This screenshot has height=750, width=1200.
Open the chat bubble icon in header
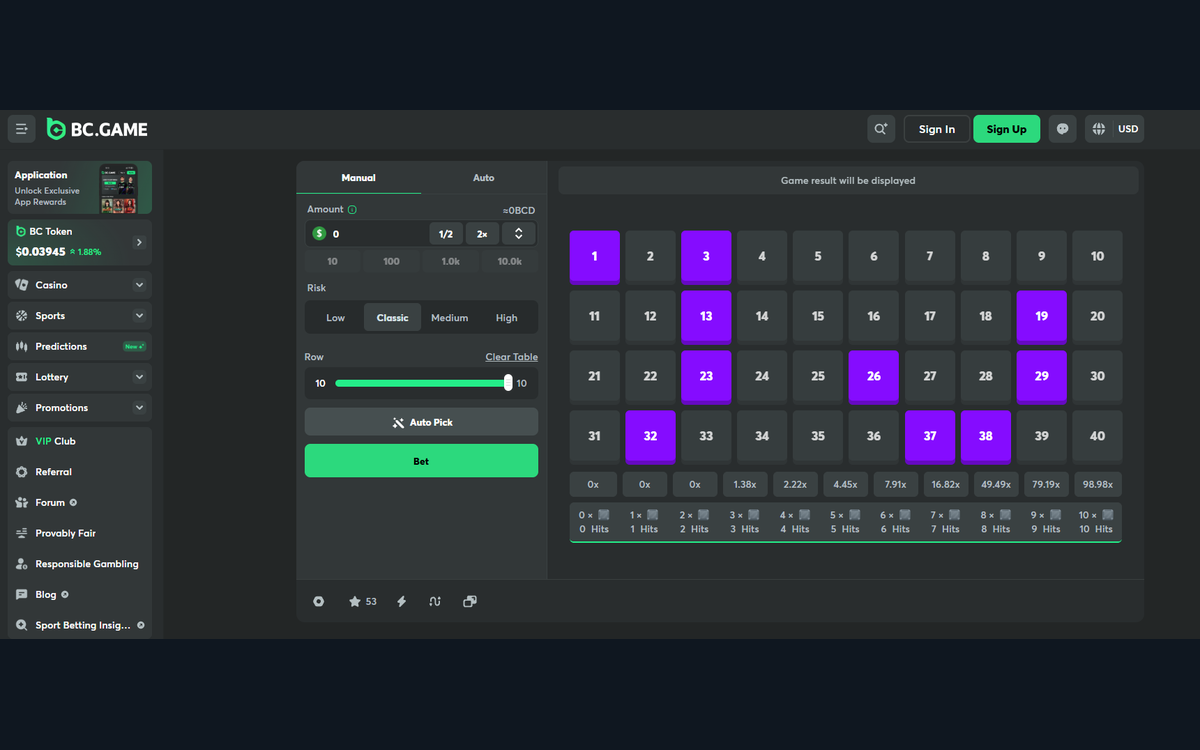[x=1063, y=129]
